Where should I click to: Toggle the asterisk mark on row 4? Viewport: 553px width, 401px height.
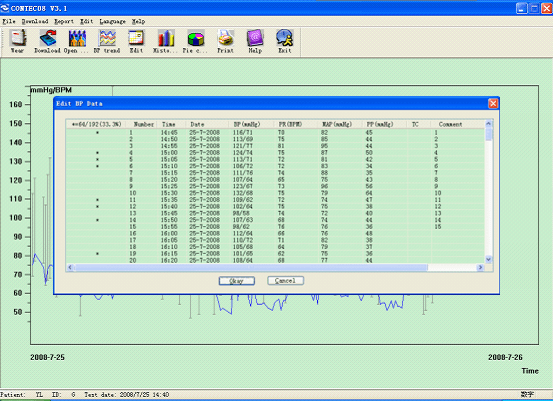coord(97,153)
